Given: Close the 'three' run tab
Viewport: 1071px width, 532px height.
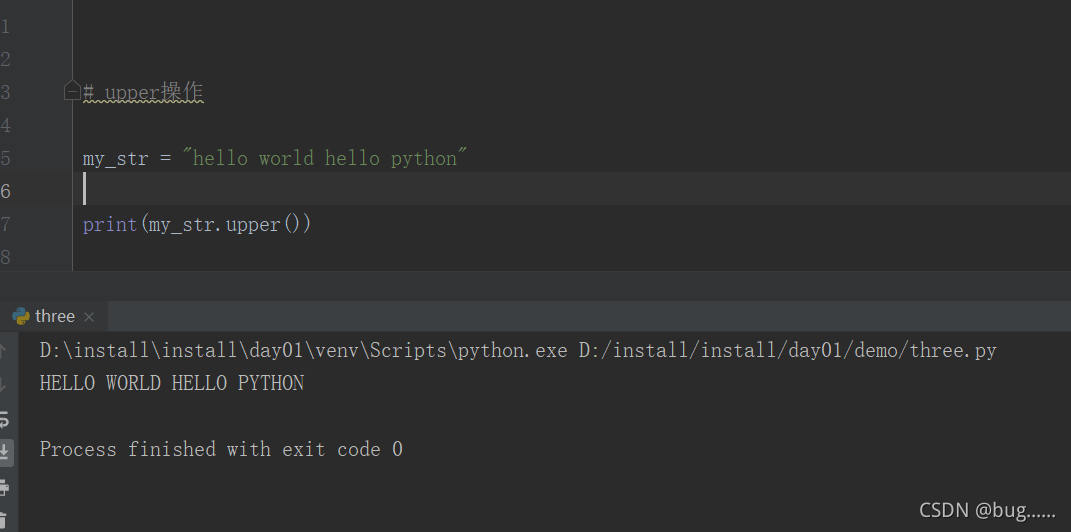Looking at the screenshot, I should (89, 317).
